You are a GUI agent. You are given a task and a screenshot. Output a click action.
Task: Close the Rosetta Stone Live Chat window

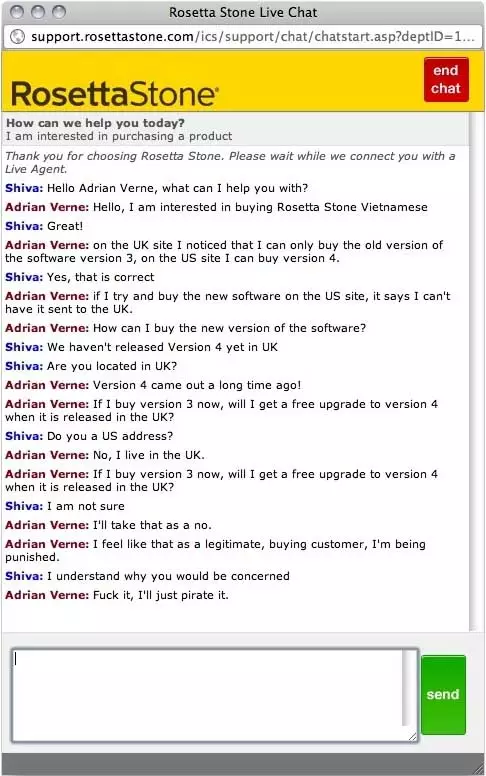tap(17, 12)
